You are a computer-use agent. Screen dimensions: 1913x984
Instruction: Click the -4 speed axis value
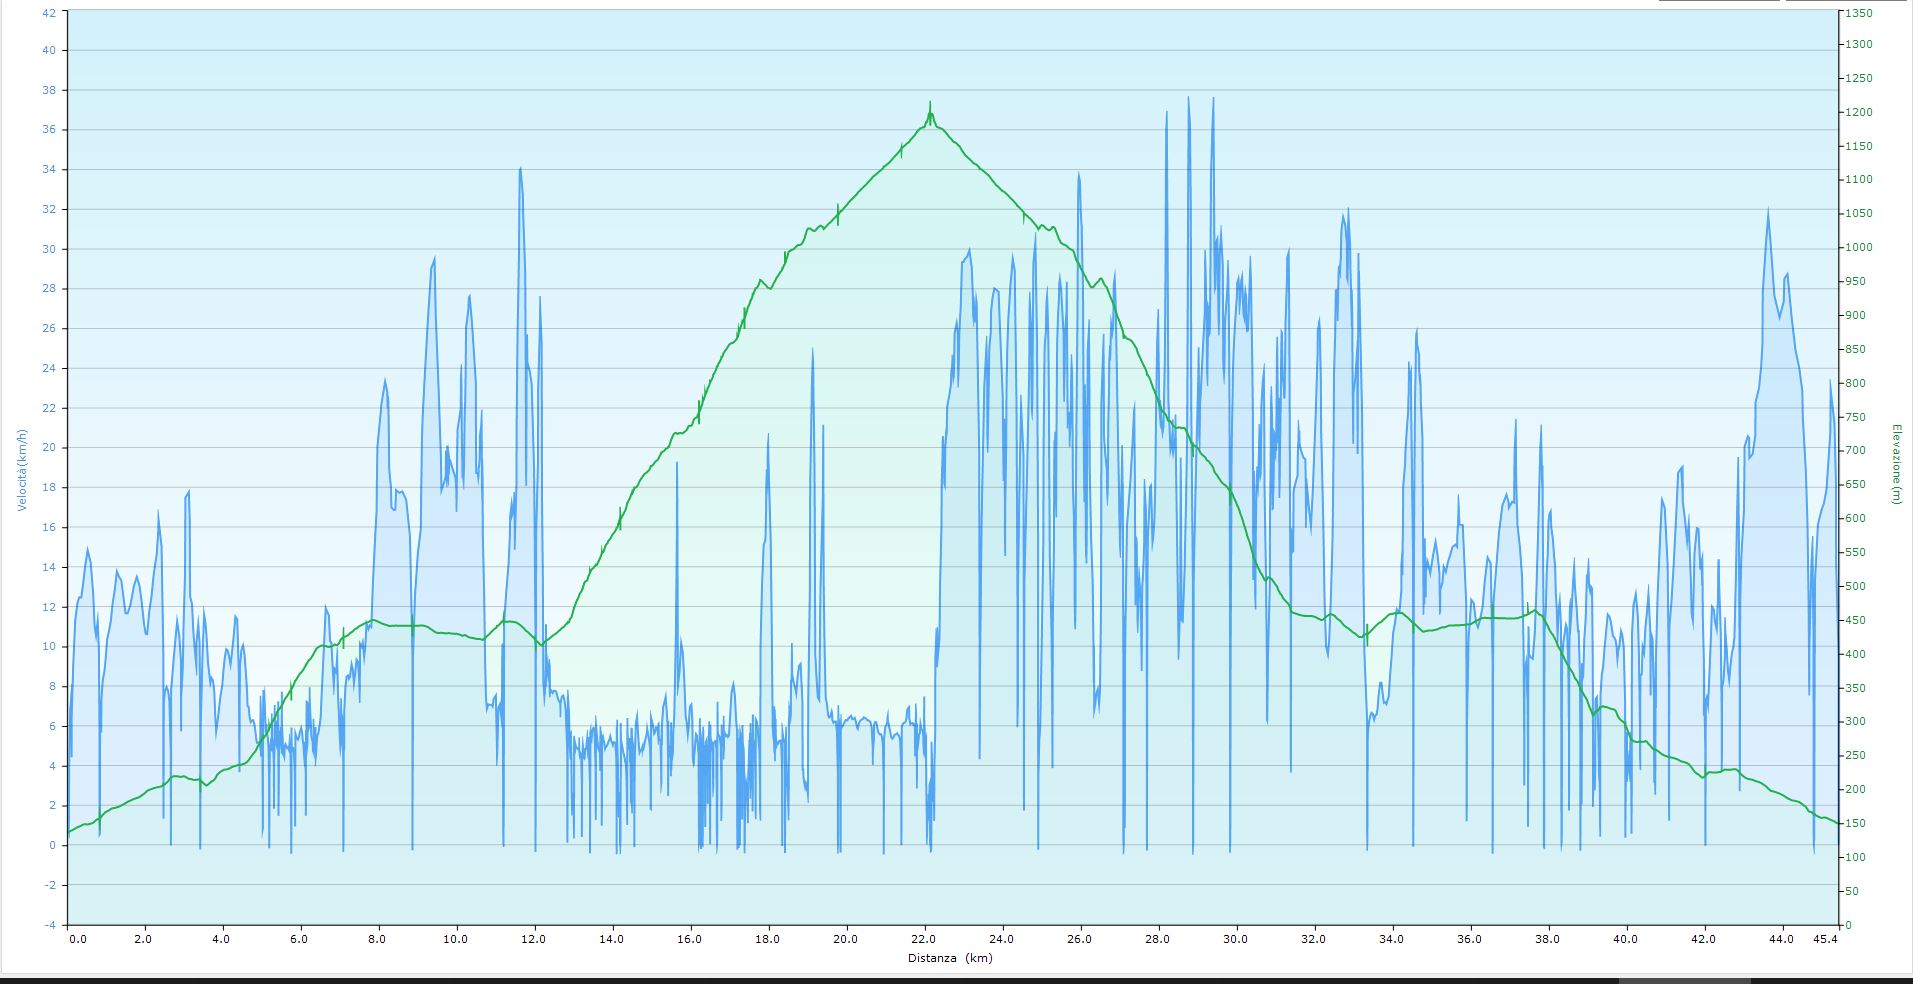(x=50, y=925)
